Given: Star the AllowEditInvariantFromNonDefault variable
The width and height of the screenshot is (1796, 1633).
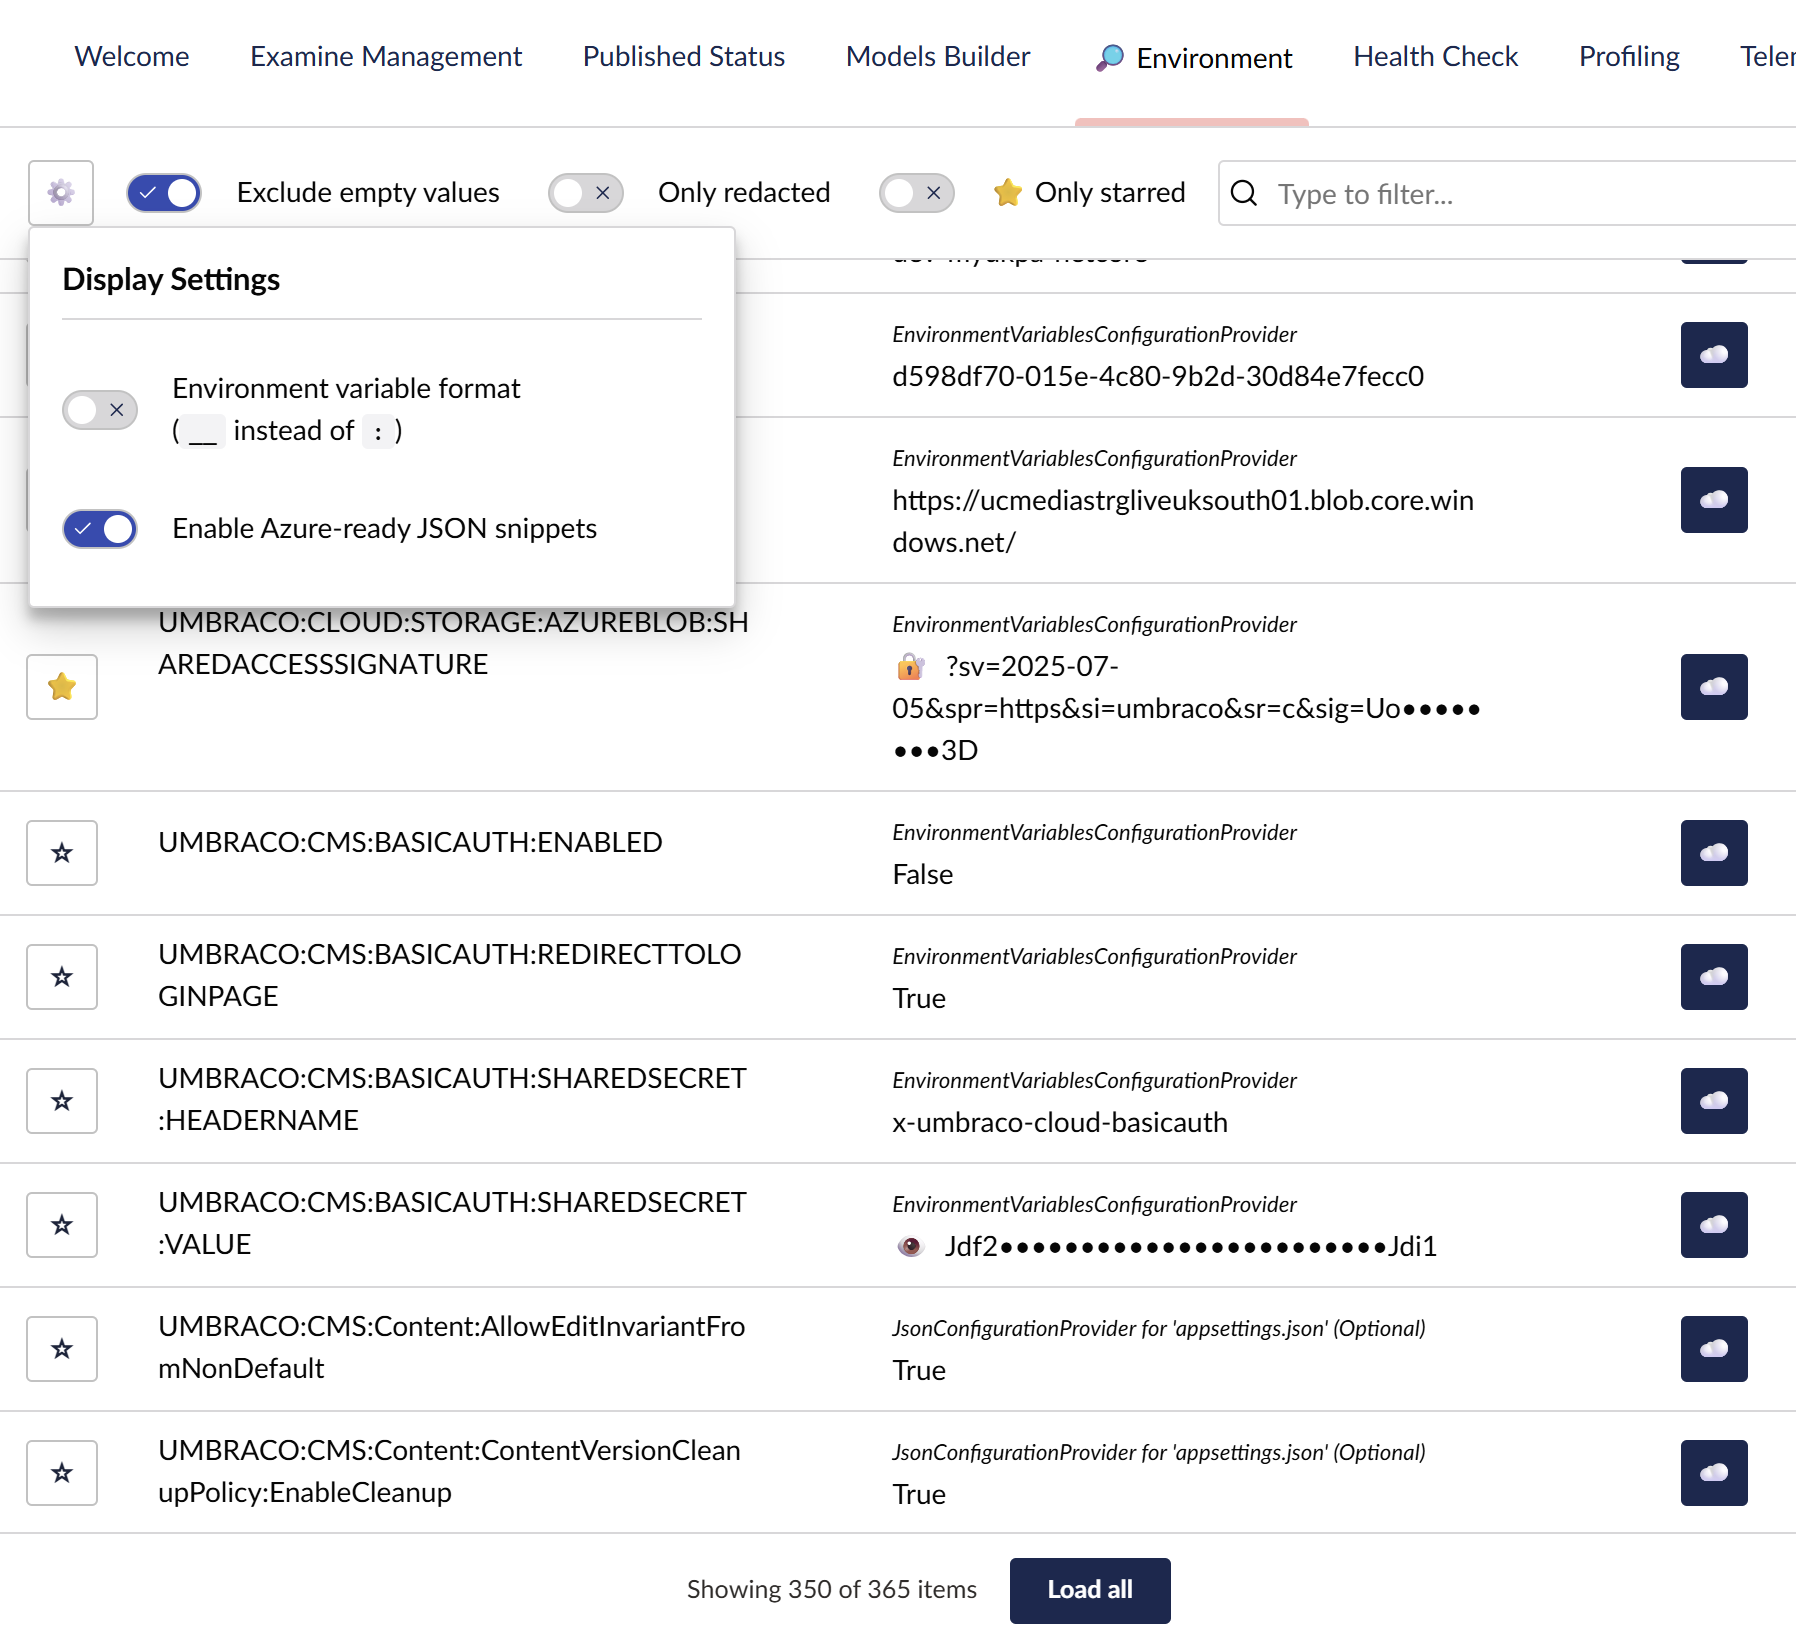Looking at the screenshot, I should 61,1348.
